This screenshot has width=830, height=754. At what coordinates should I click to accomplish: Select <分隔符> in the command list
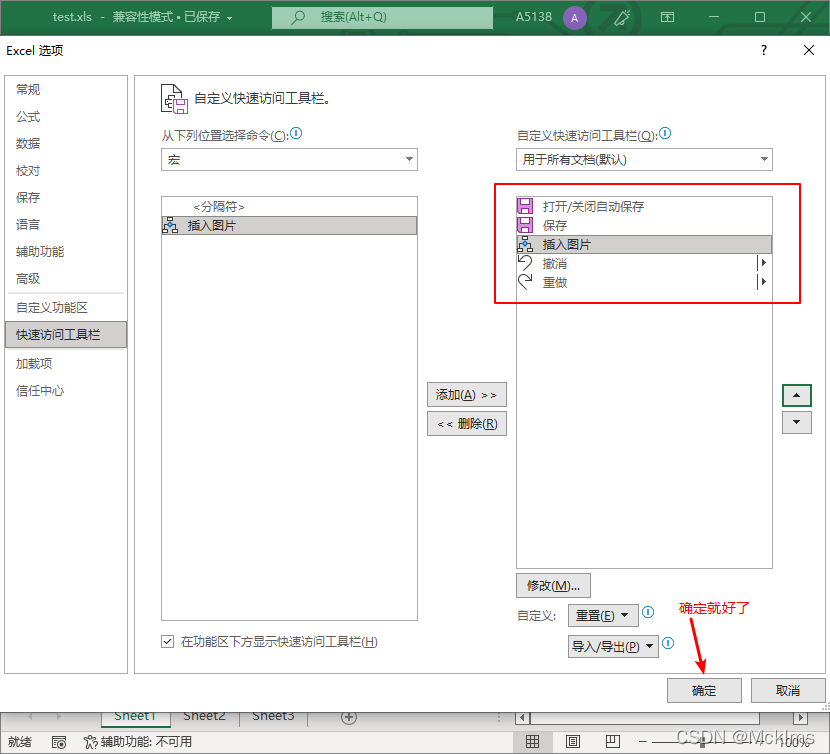tap(289, 207)
